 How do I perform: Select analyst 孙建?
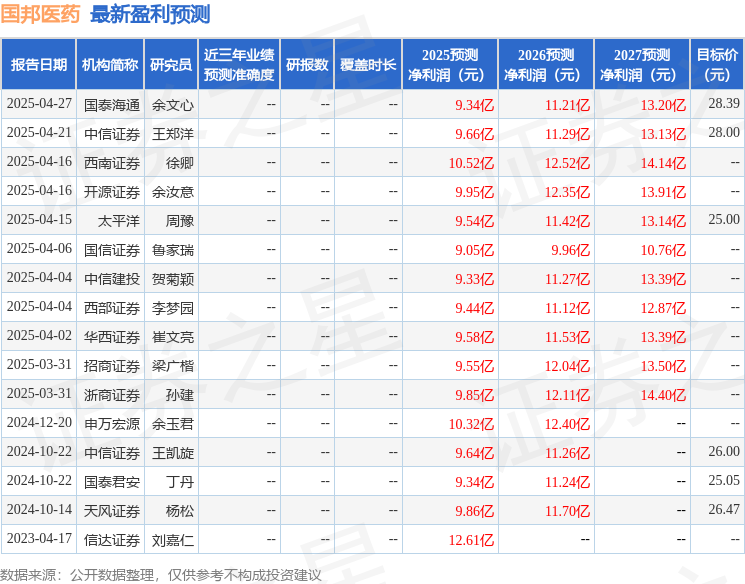pos(180,395)
